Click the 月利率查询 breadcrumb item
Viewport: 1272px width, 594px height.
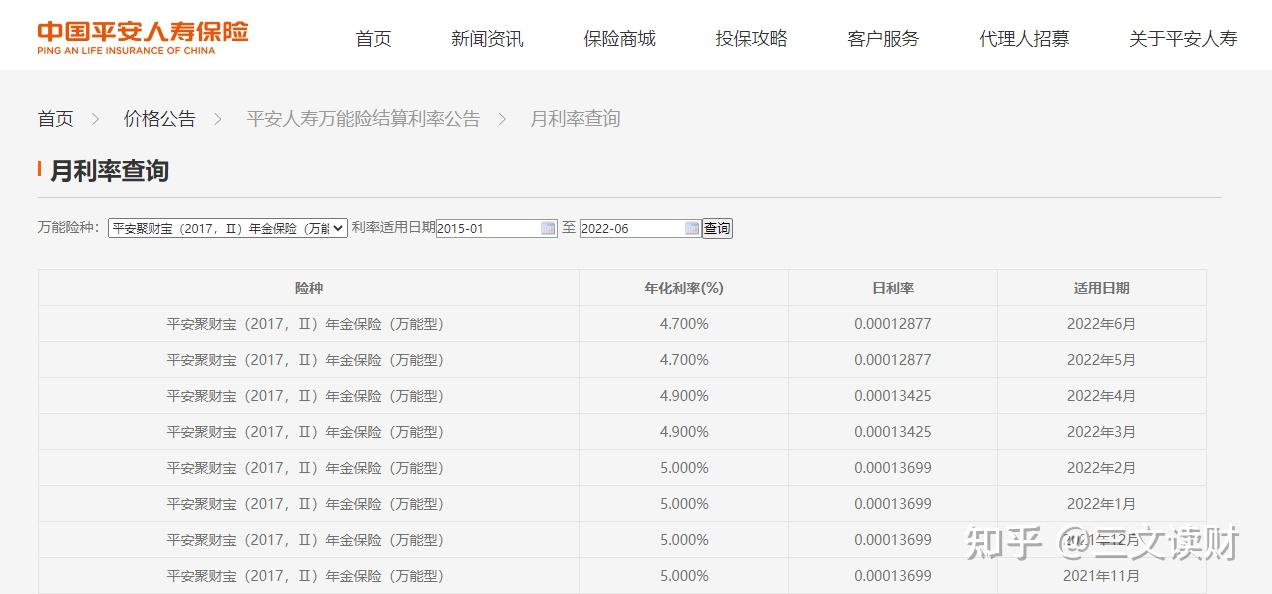(x=575, y=119)
